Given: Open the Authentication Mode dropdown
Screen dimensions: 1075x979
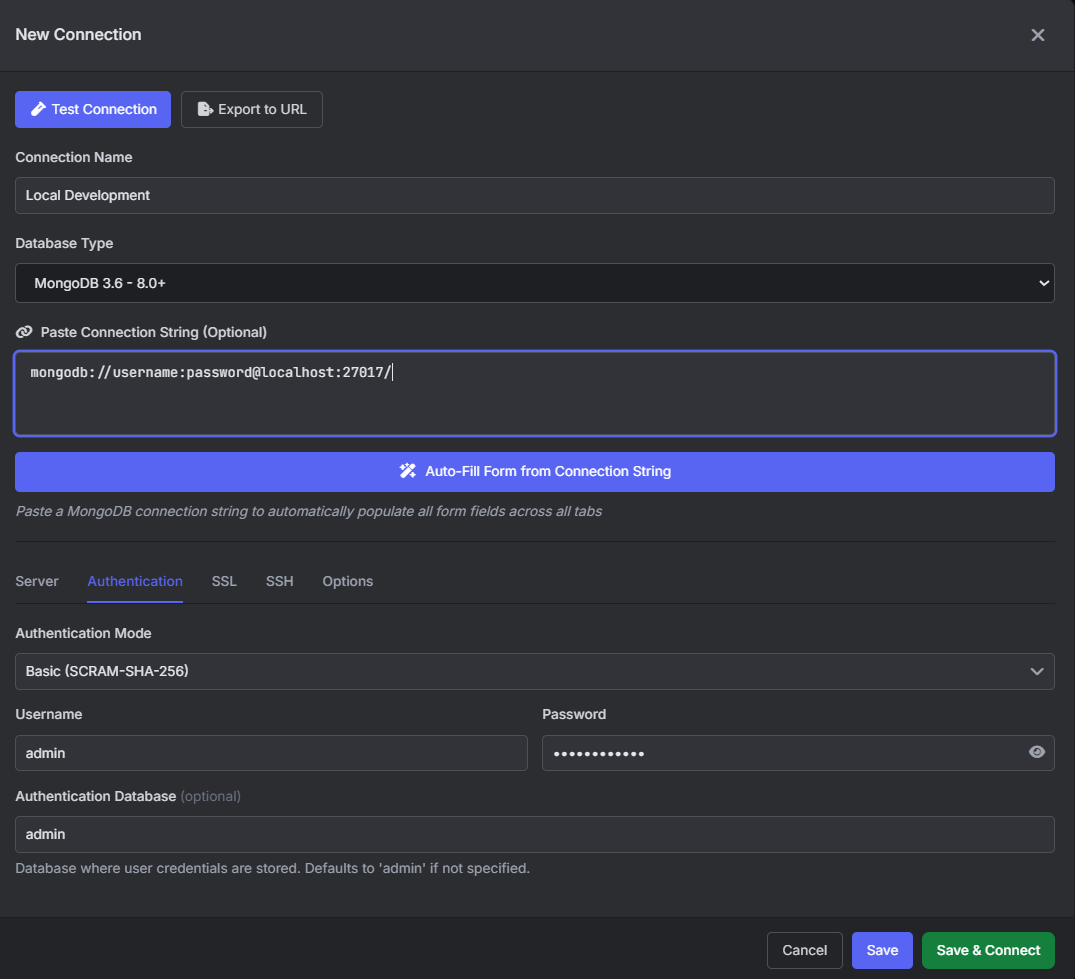Looking at the screenshot, I should pyautogui.click(x=535, y=671).
